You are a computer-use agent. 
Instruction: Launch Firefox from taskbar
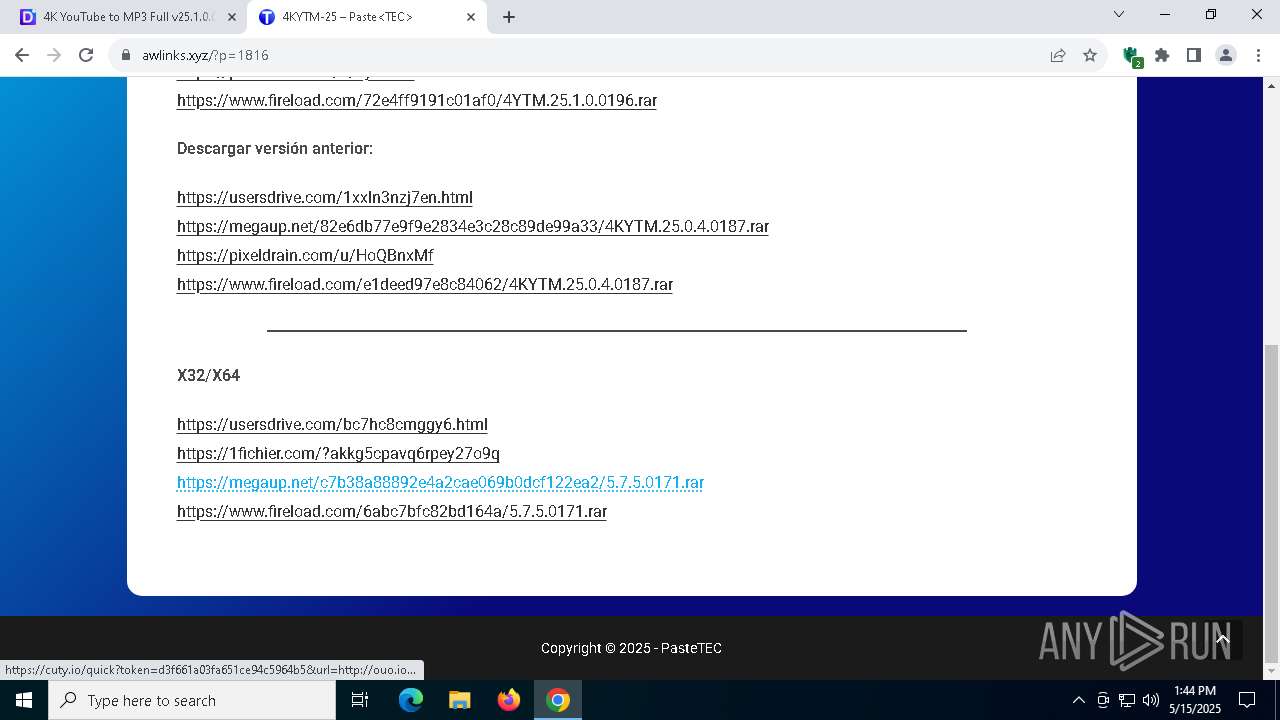click(x=509, y=700)
